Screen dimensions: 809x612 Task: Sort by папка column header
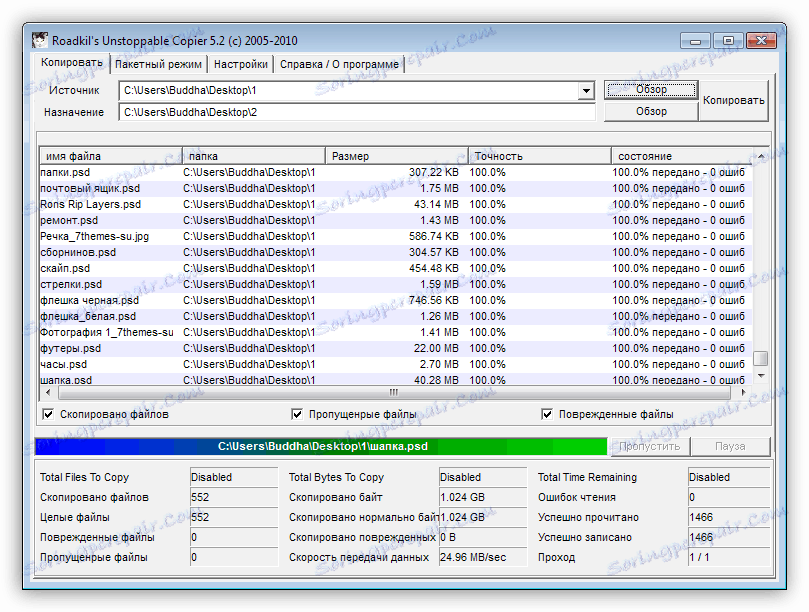click(x=253, y=156)
